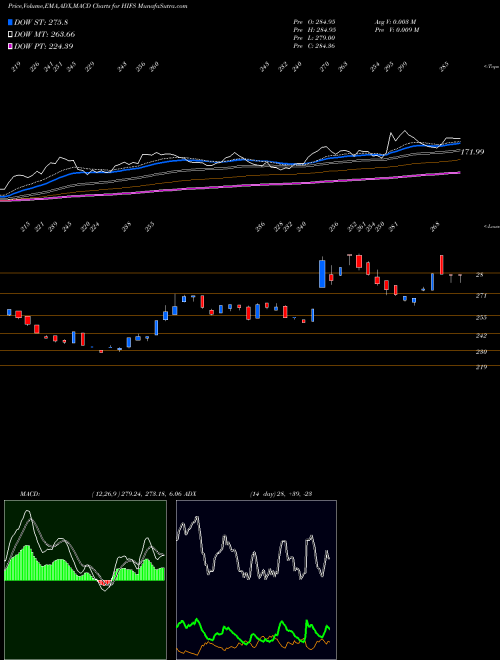Click the white DOW MT legend swatch
This screenshot has height=660, width=500.
pyautogui.click(x=10, y=34)
